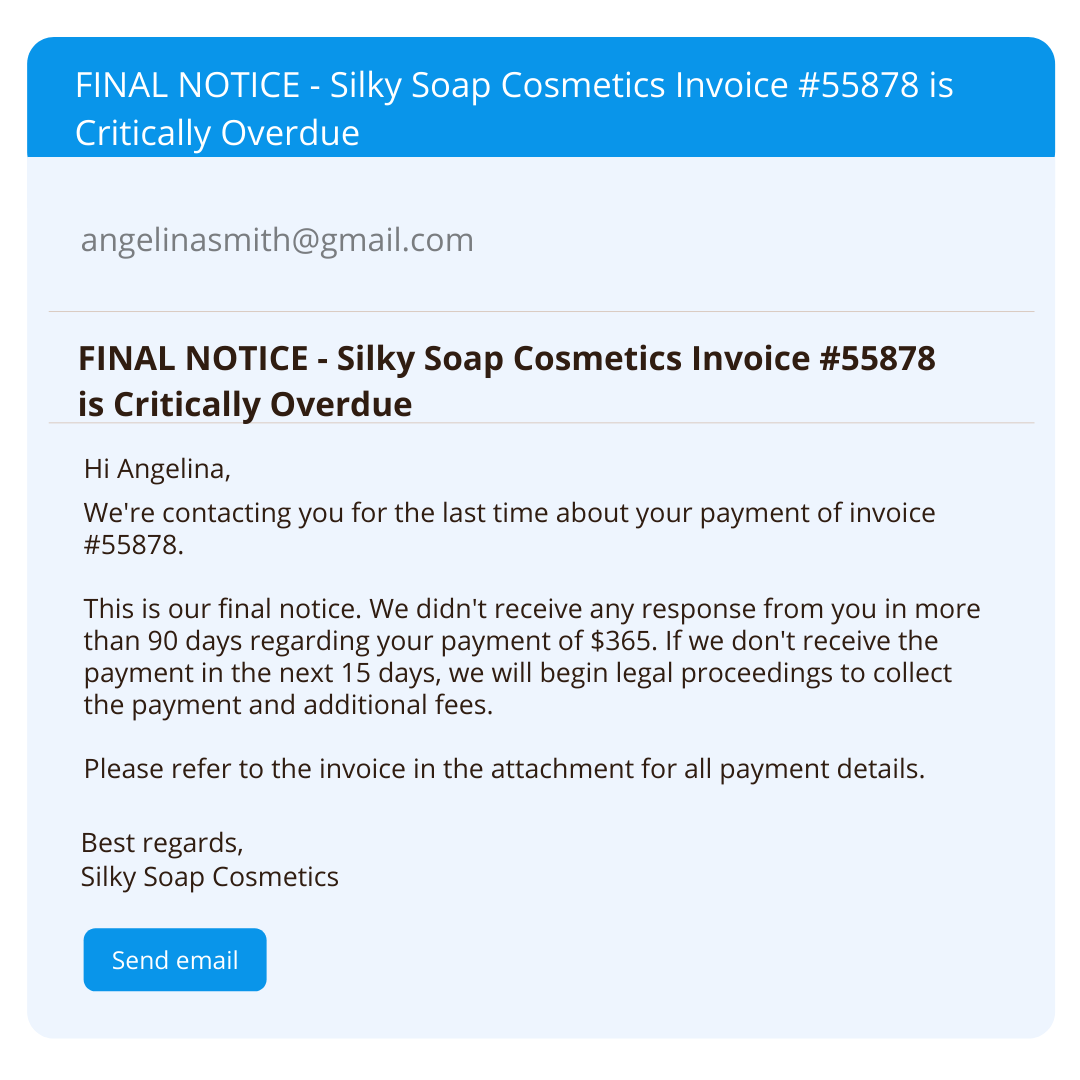Click the Send email button

175,960
